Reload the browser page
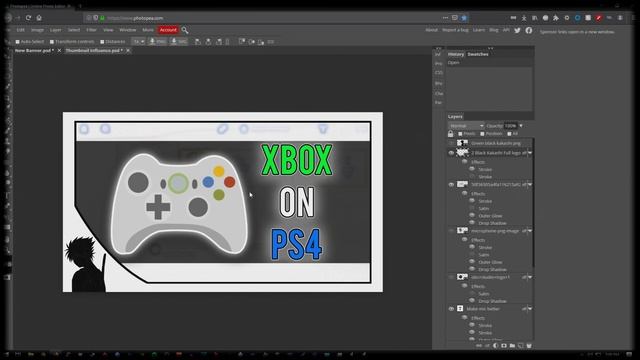Screen dimensions: 640x360 pyautogui.click(x=28, y=18)
